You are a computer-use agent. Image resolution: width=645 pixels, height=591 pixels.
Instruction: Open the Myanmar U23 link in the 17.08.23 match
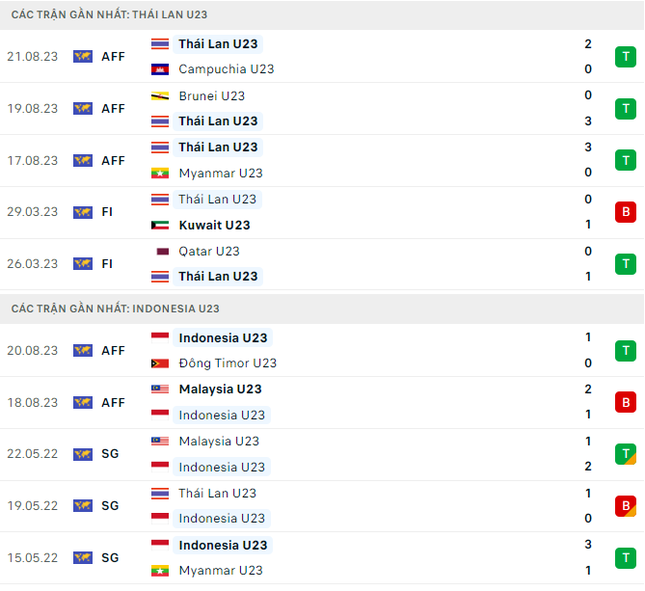[x=220, y=173]
